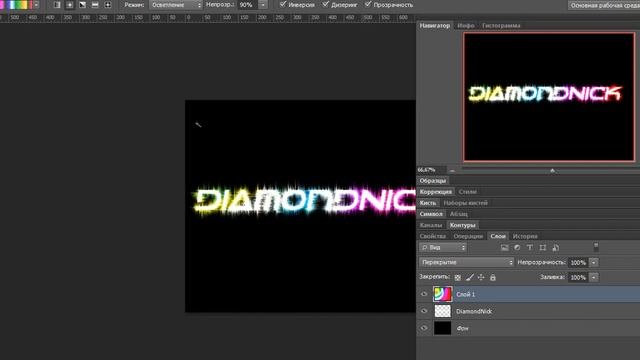This screenshot has height=360, width=640.
Task: Open the Образцы panel tab
Action: [433, 180]
